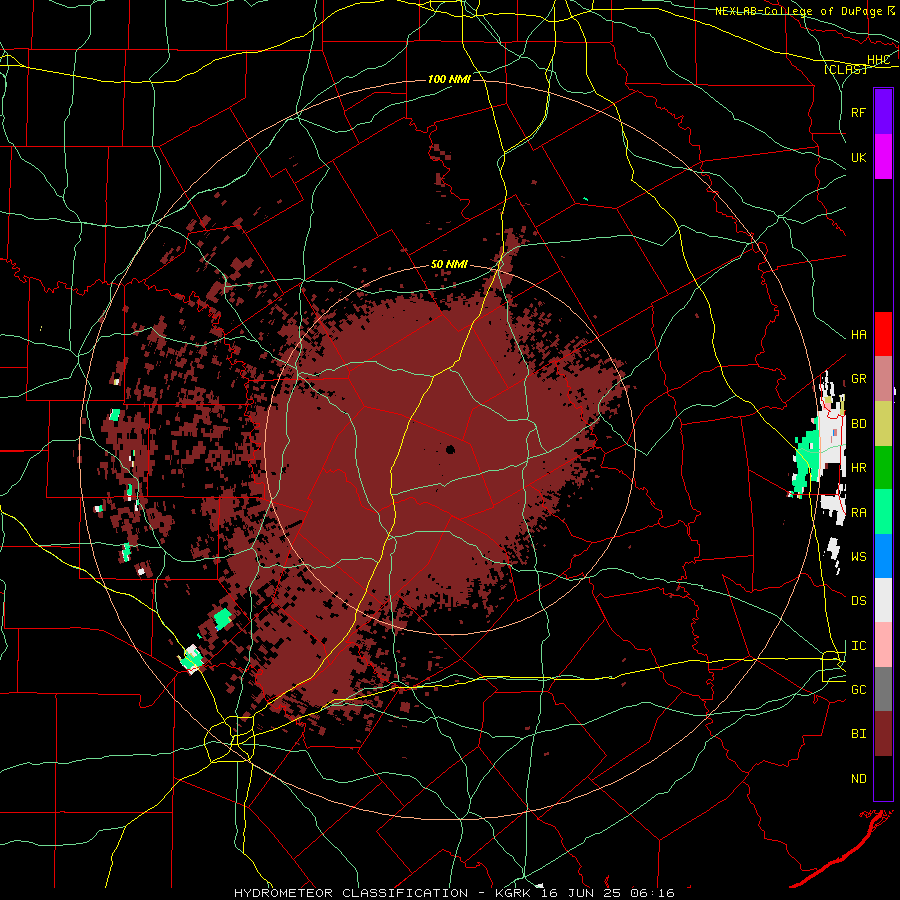Image resolution: width=900 pixels, height=900 pixels.
Task: Click the "GR" legend label
Action: coord(859,379)
